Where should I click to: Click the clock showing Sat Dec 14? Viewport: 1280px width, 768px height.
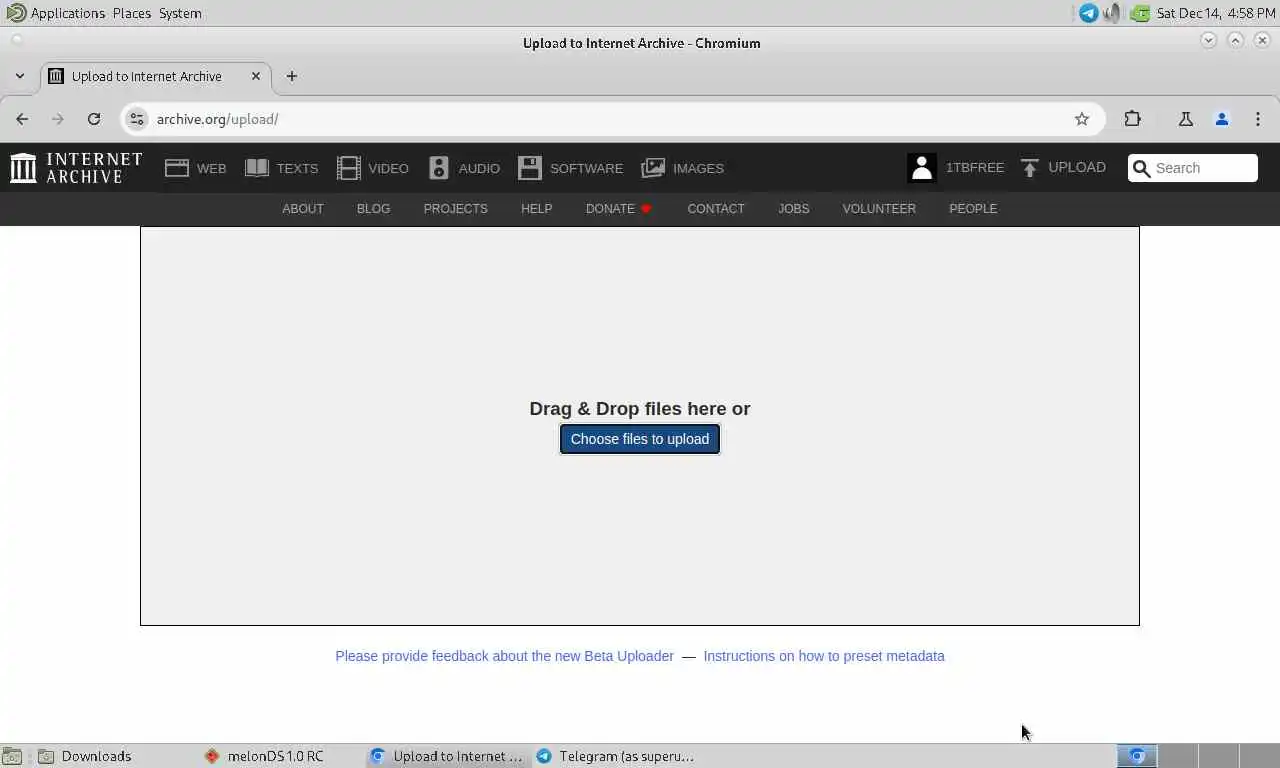1215,13
